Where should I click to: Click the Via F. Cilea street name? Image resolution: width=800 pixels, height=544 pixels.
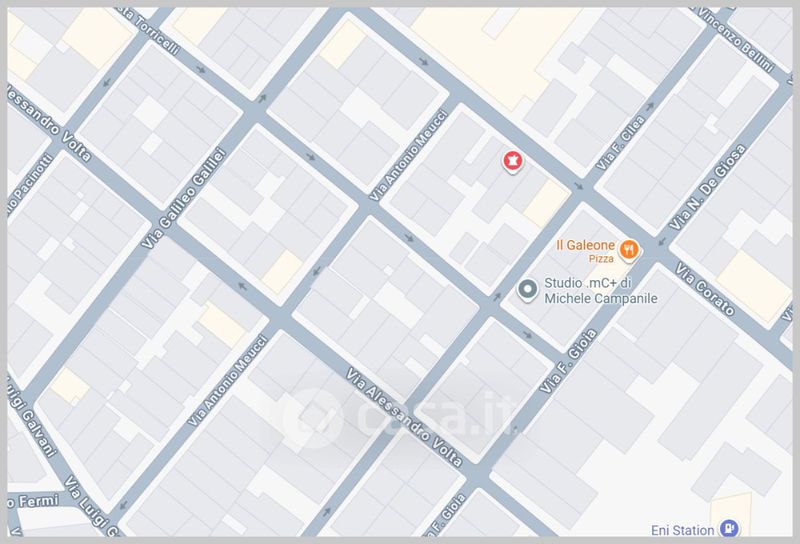point(620,143)
